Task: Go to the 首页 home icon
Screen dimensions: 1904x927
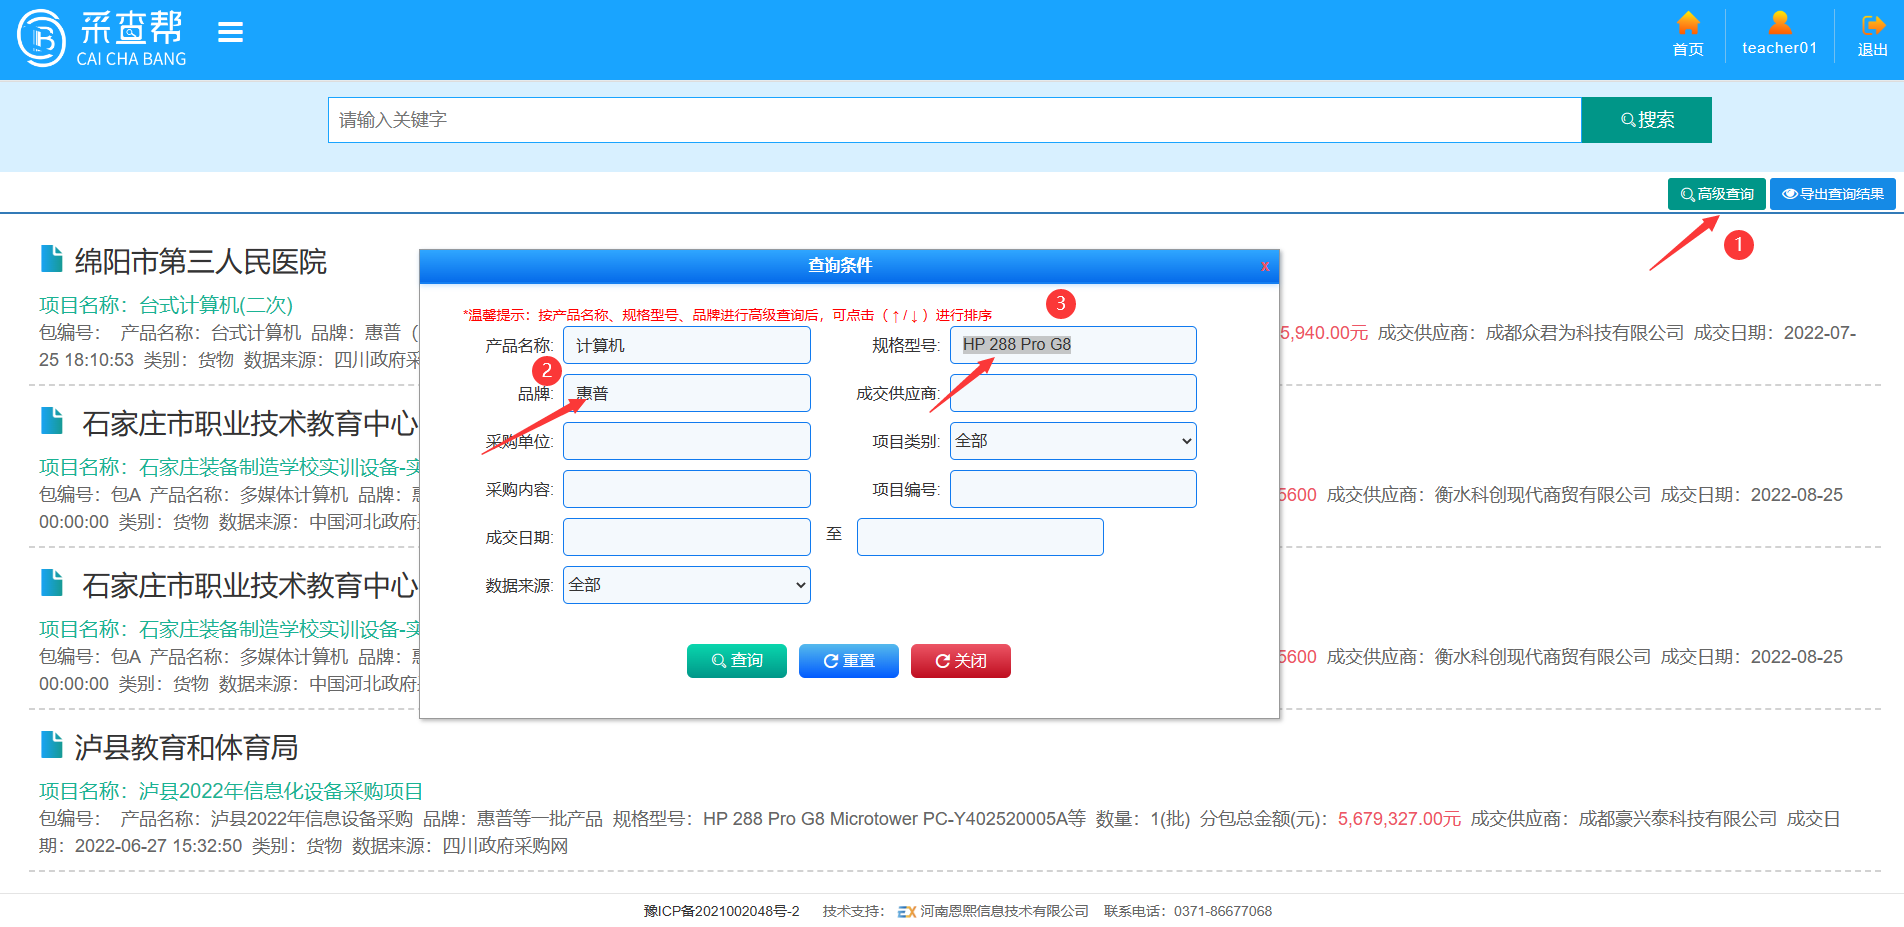Action: 1688,34
